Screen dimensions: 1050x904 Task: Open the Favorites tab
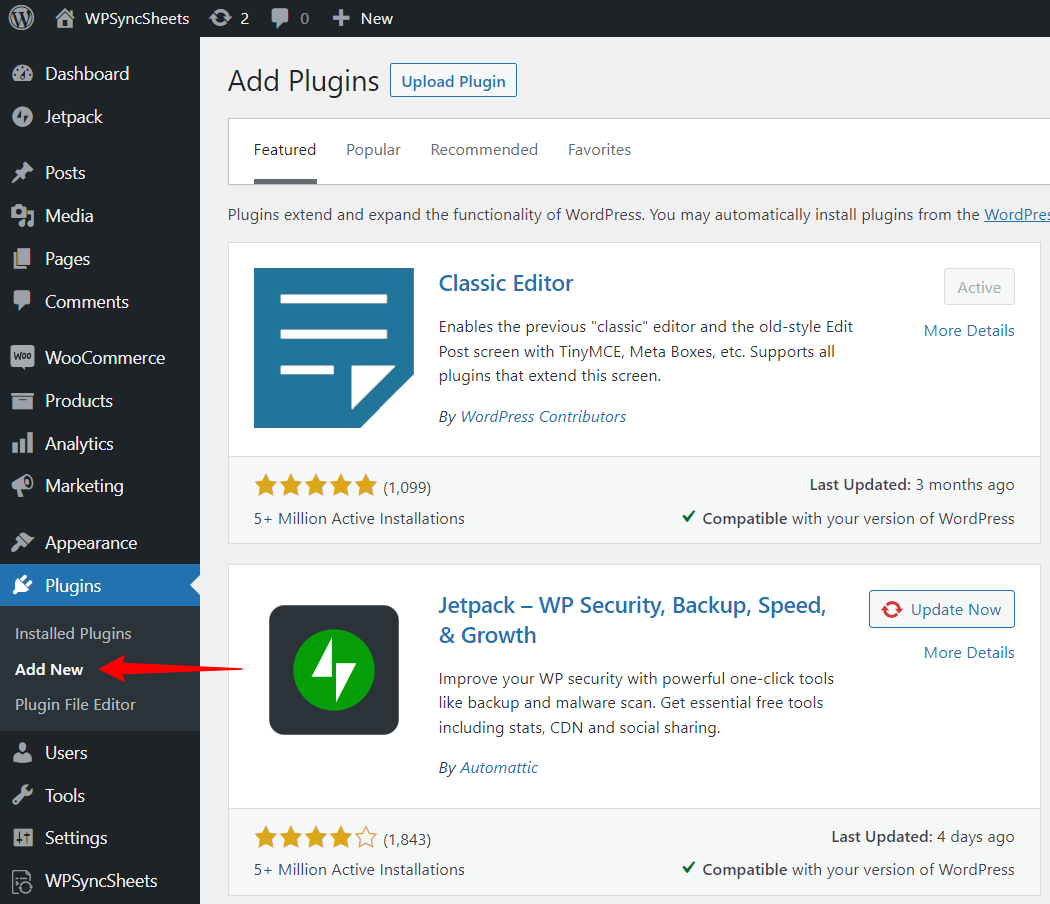(x=599, y=150)
